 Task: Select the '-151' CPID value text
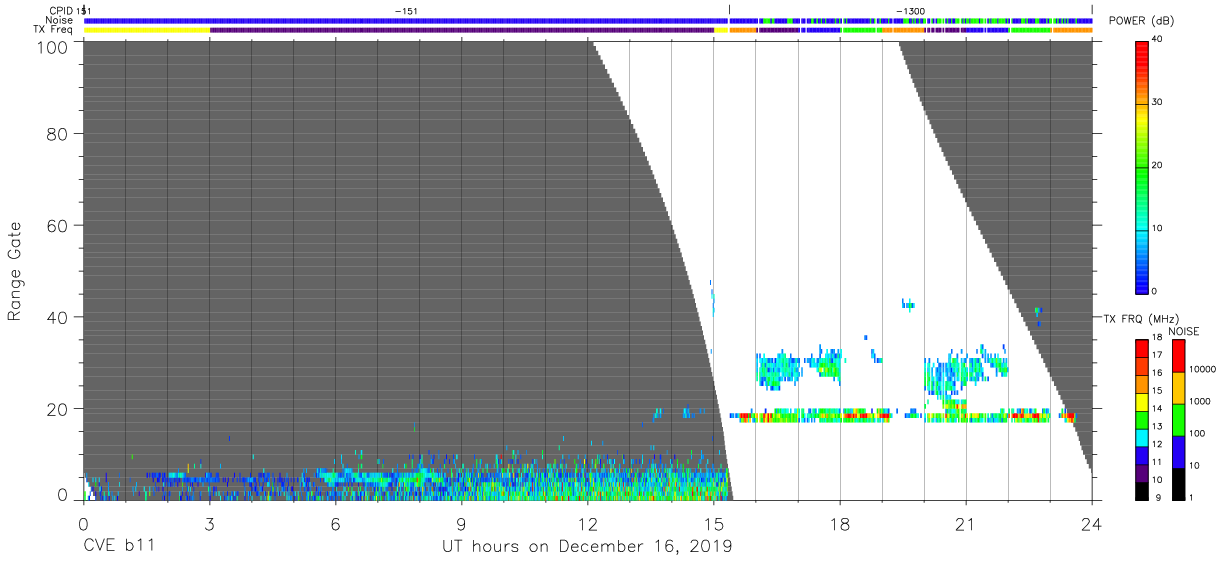point(406,11)
